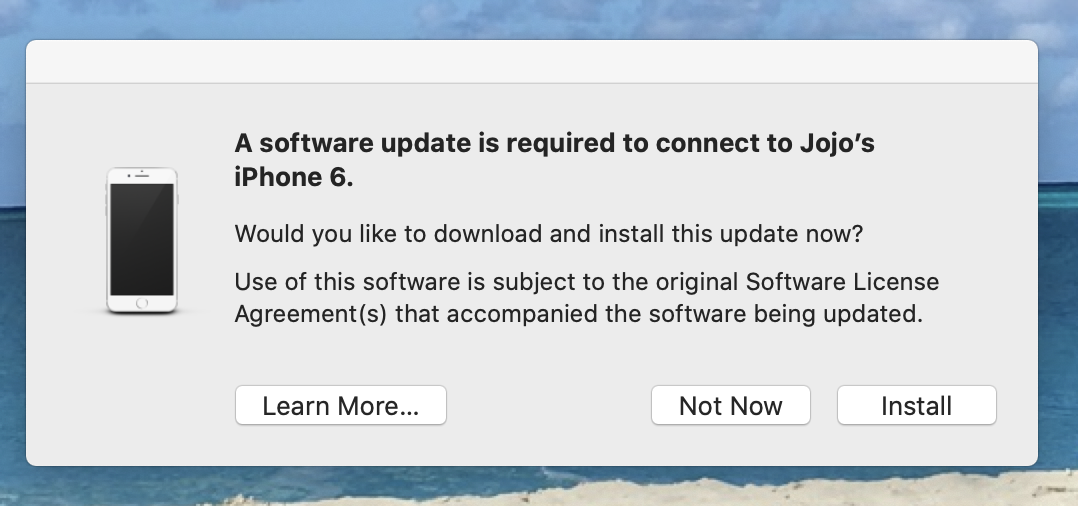Click the black screen of iPhone image
This screenshot has height=506, width=1078.
click(142, 239)
